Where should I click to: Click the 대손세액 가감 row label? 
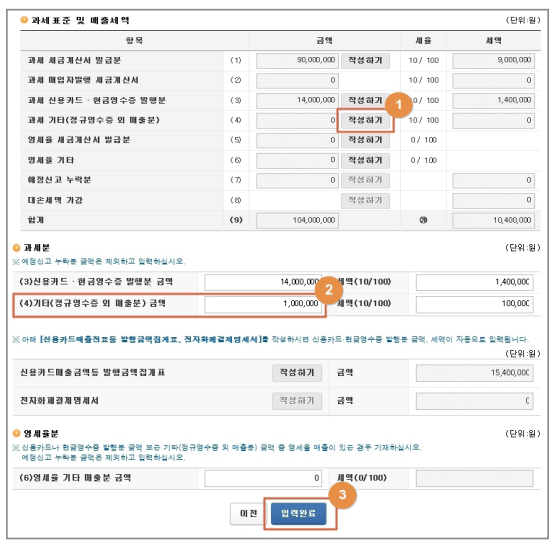pos(55,200)
